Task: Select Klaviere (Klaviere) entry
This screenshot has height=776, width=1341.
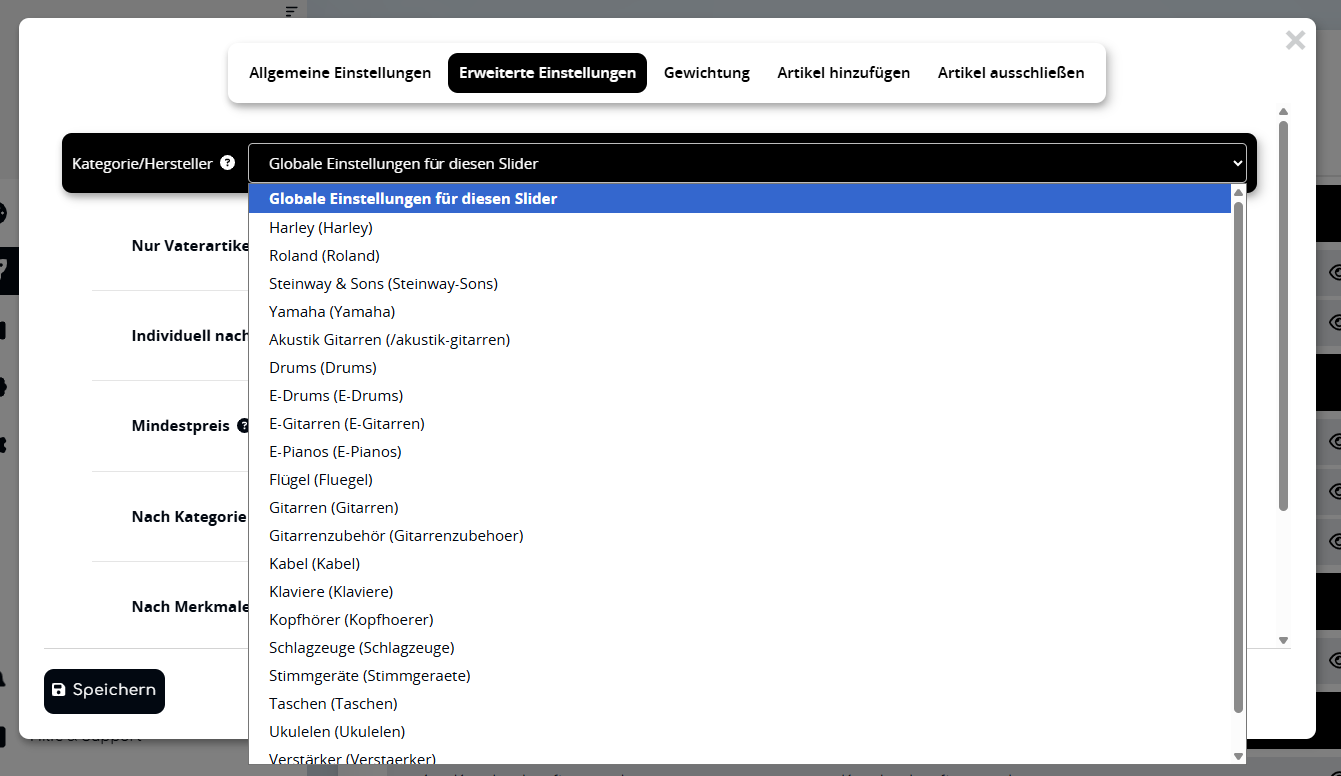Action: 740,591
